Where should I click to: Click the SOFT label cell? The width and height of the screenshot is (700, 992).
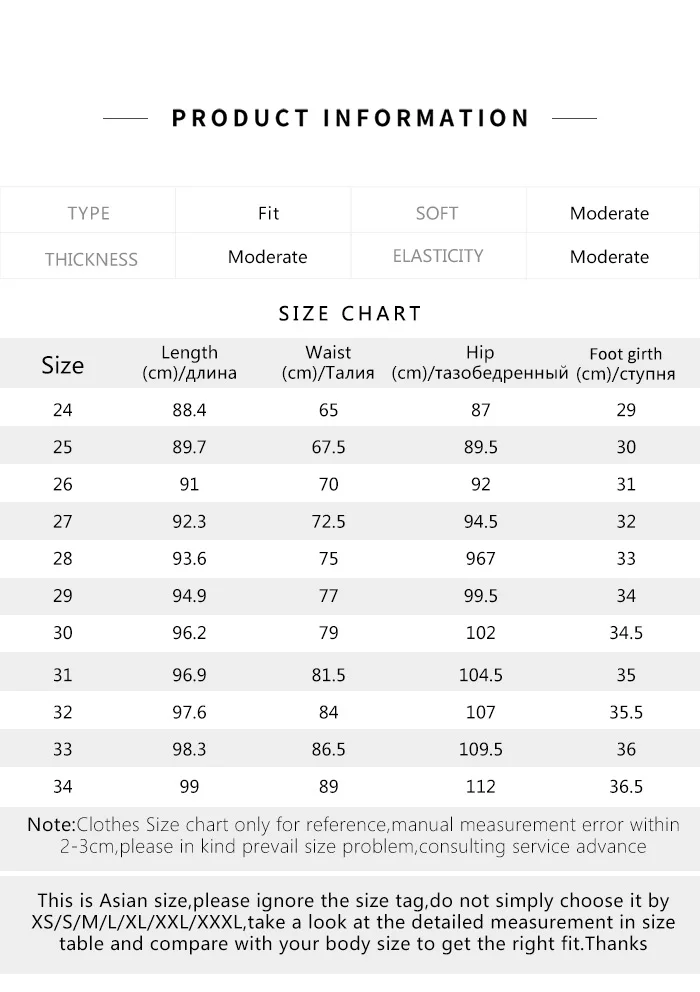437,213
